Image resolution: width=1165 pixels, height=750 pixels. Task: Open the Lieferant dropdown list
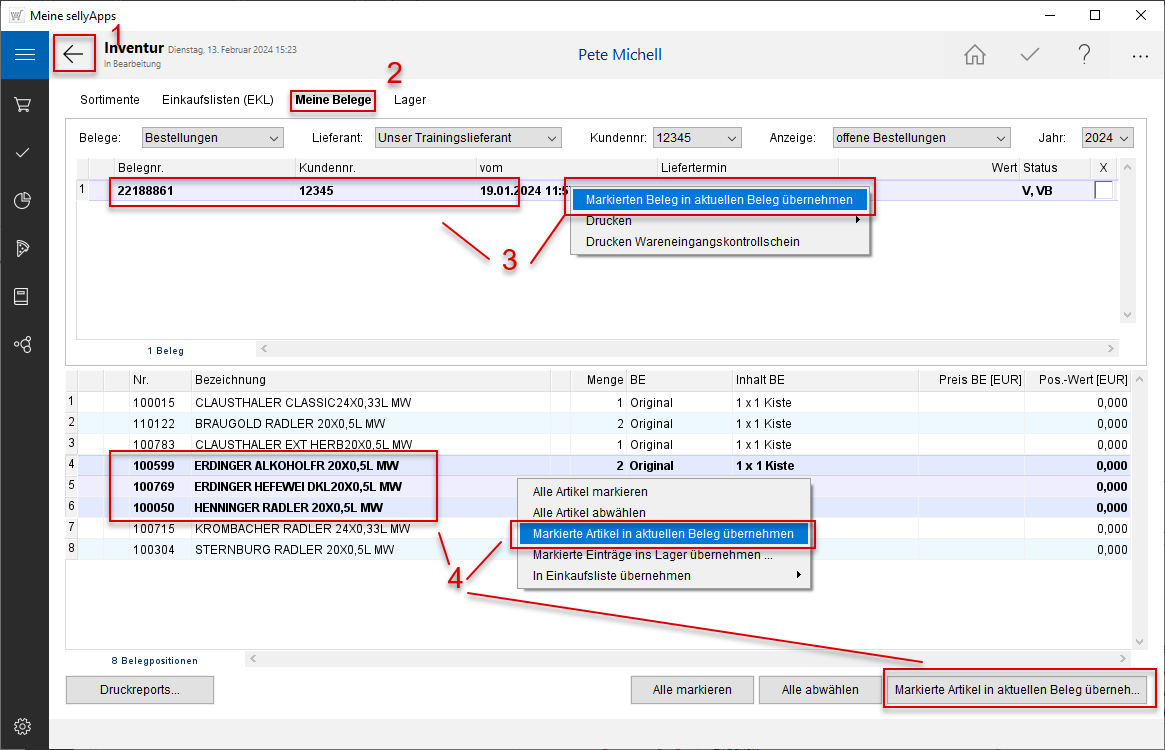tap(468, 138)
